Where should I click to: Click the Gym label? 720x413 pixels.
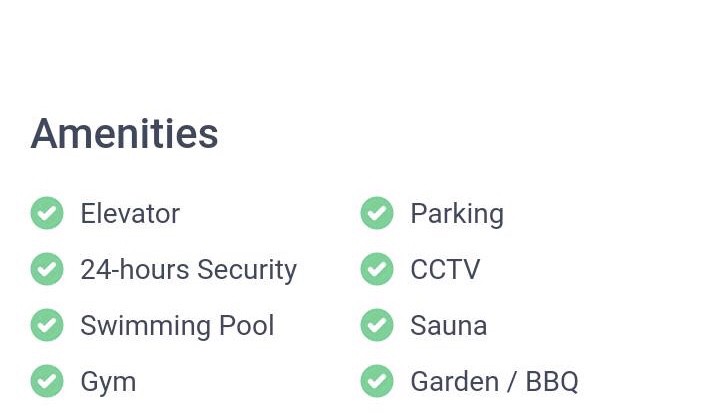point(108,383)
